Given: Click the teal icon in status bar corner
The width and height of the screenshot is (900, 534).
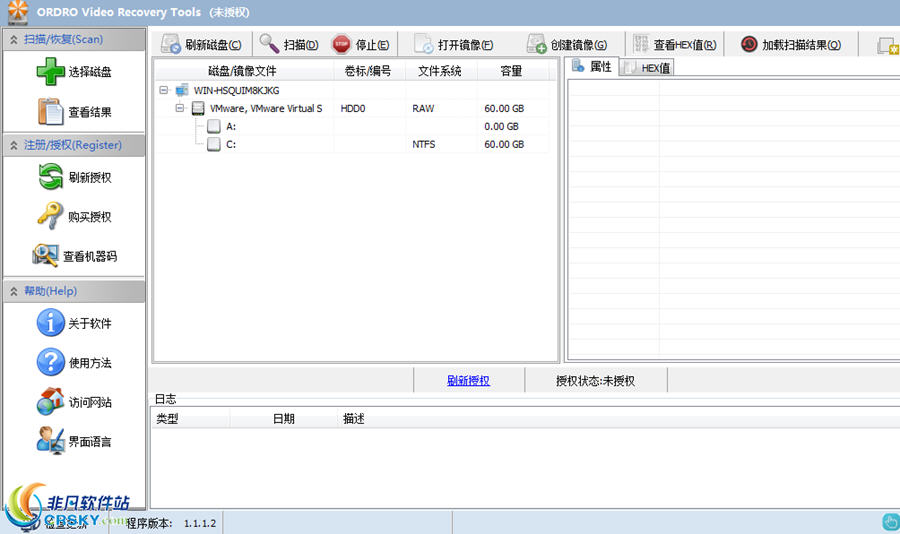Looking at the screenshot, I should [890, 522].
